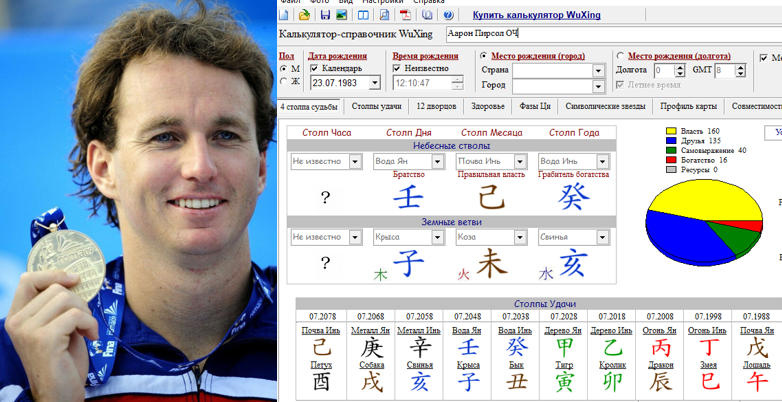
Task: Click the yellow Власть legend swatch
Action: [x=671, y=131]
